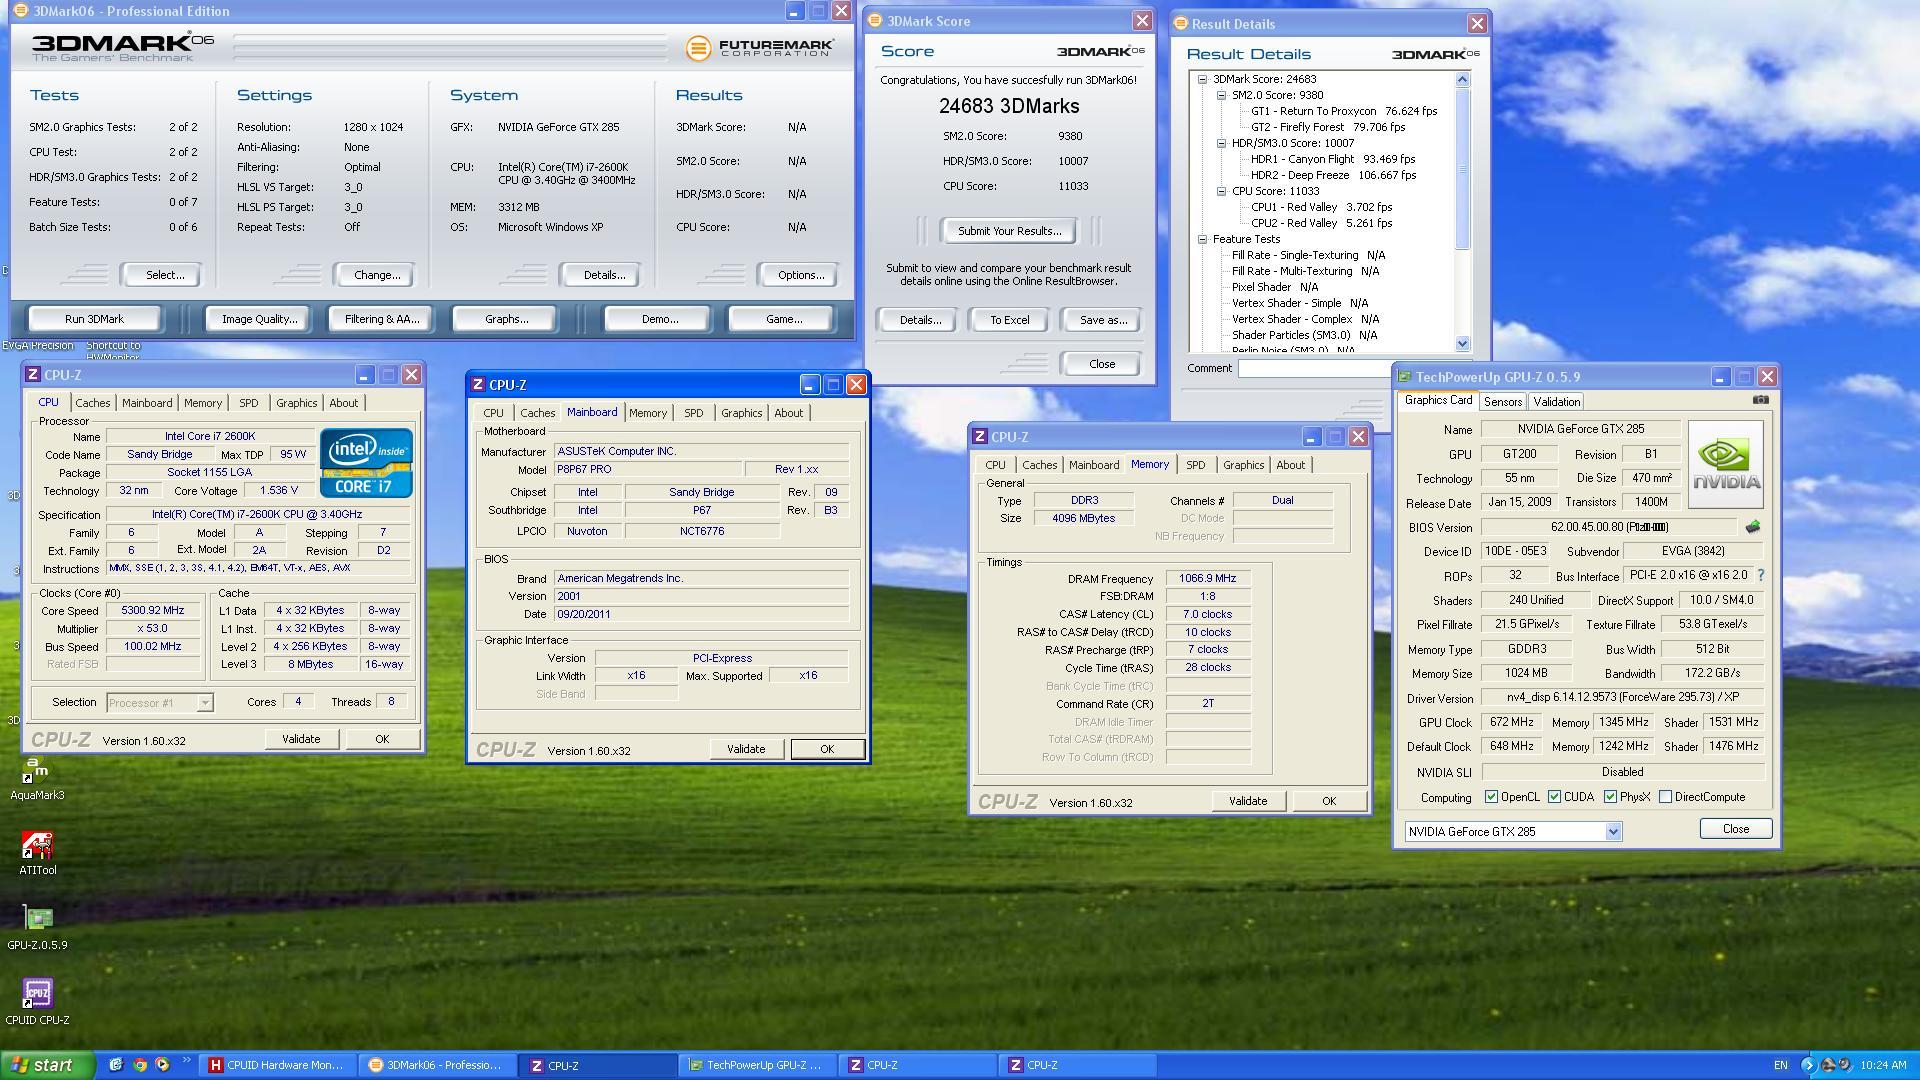Click To Excel button in 3DMark Score
This screenshot has height=1080, width=1920.
pos(1009,320)
